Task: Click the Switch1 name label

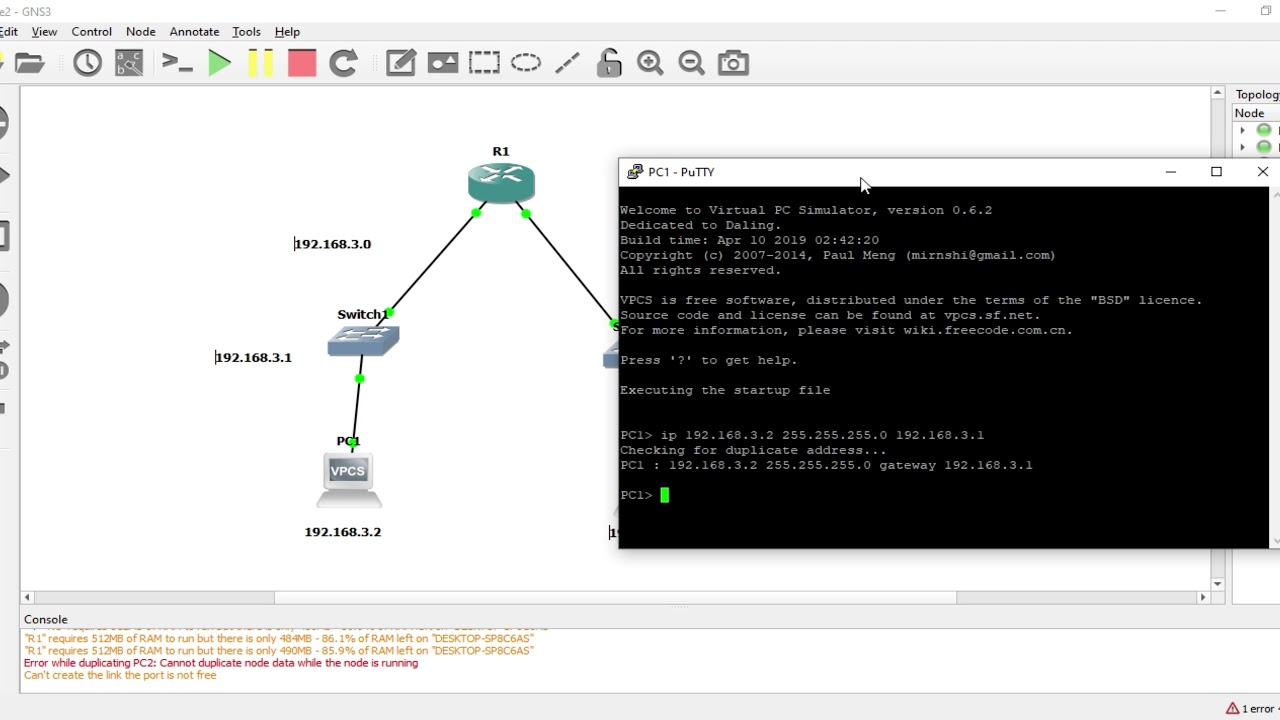Action: click(x=362, y=314)
